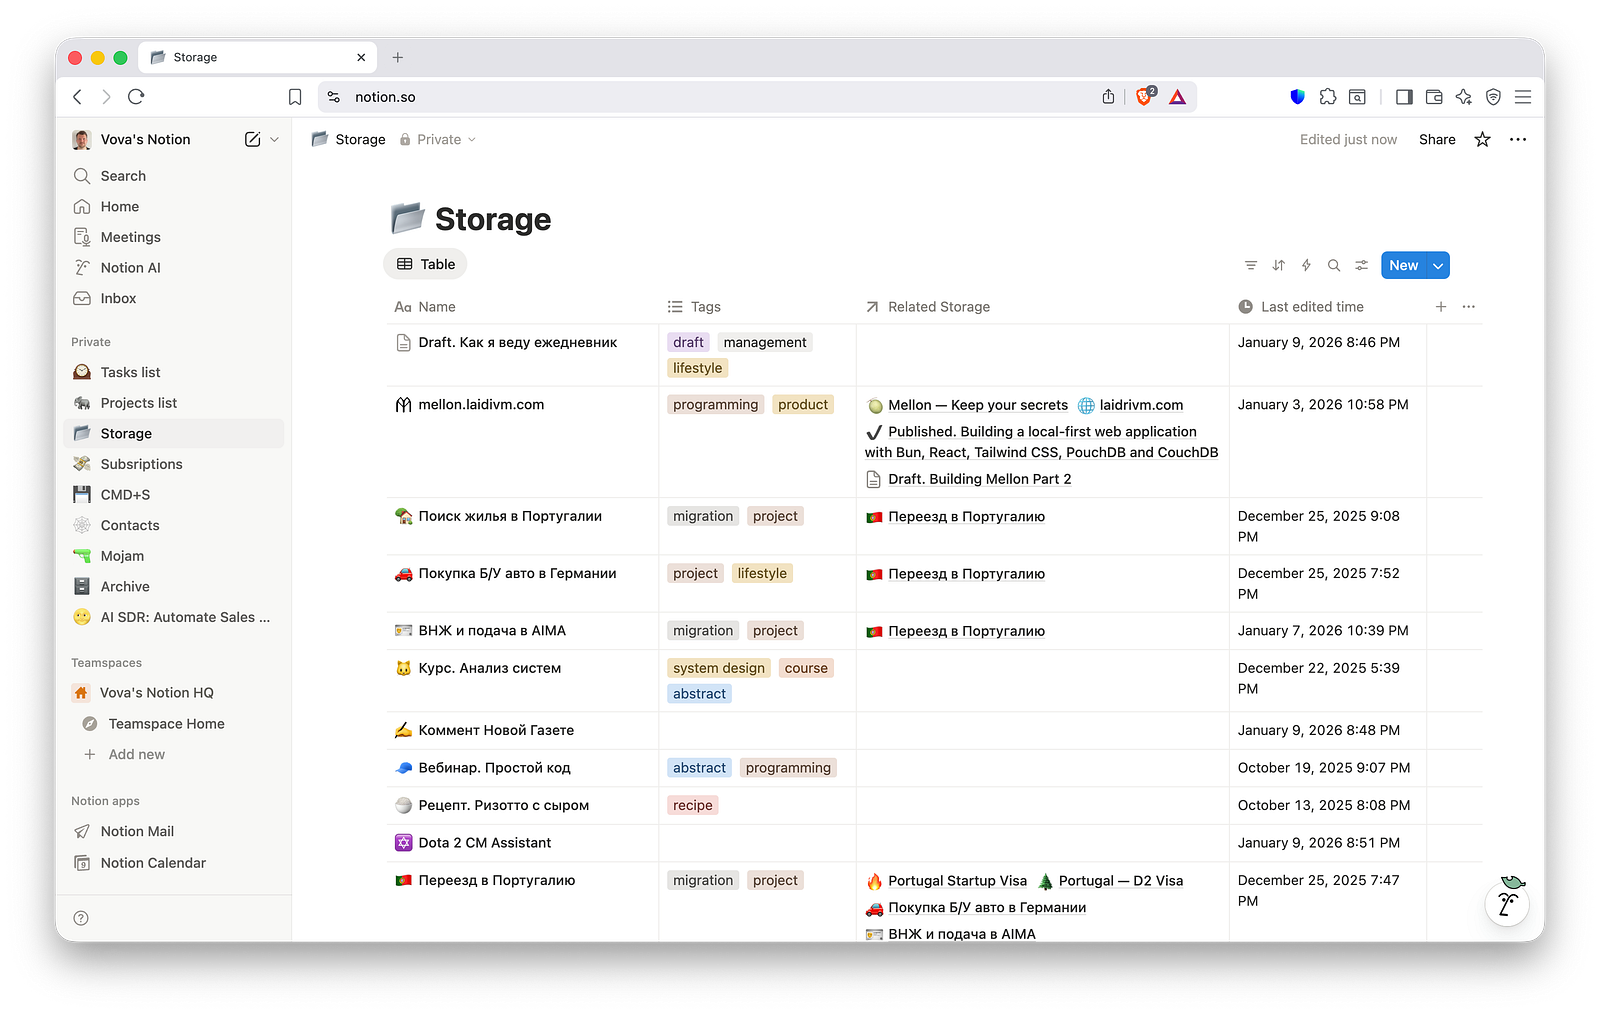Click the sort arrows icon

coord(1278,265)
